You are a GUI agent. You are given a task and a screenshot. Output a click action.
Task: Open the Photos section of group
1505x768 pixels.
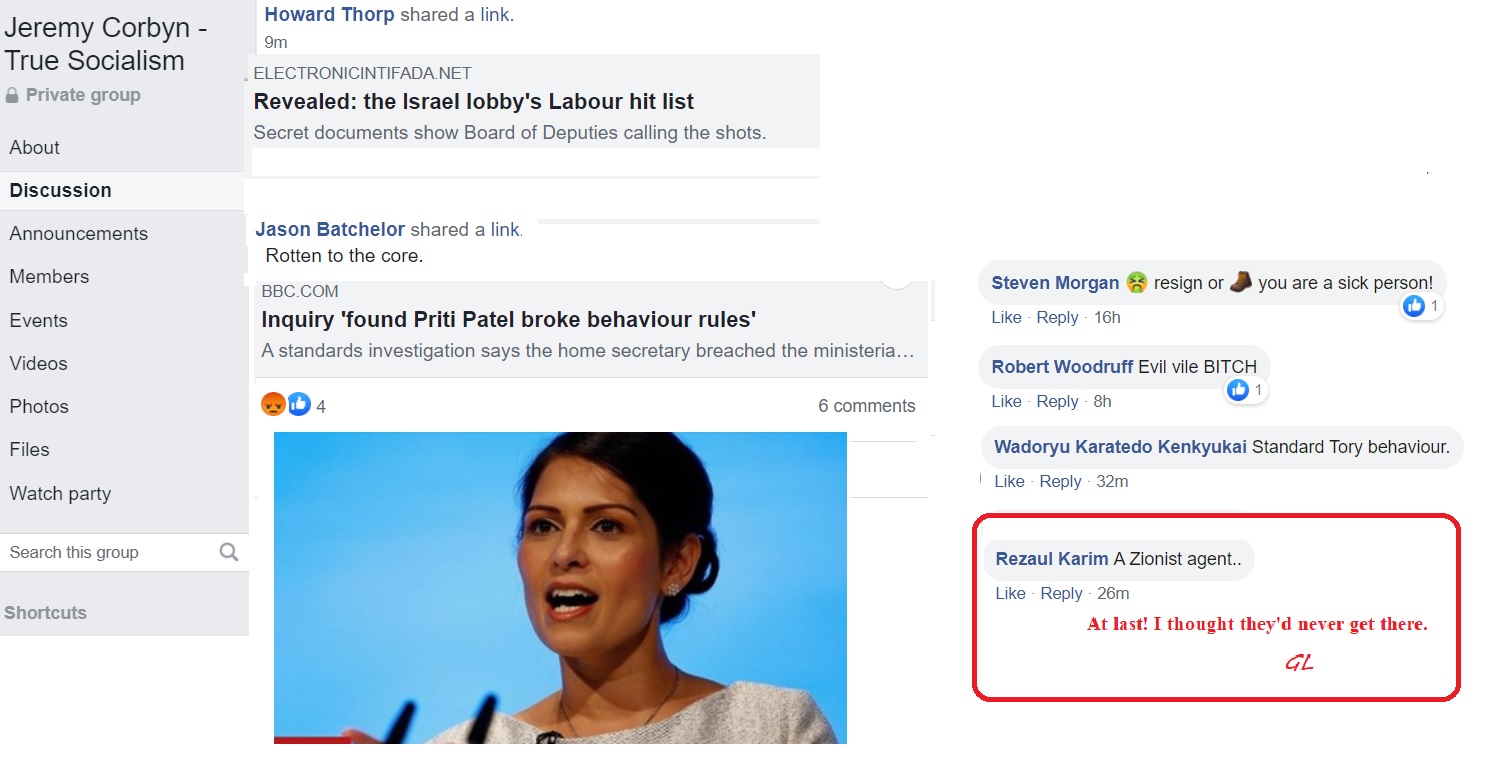(39, 407)
